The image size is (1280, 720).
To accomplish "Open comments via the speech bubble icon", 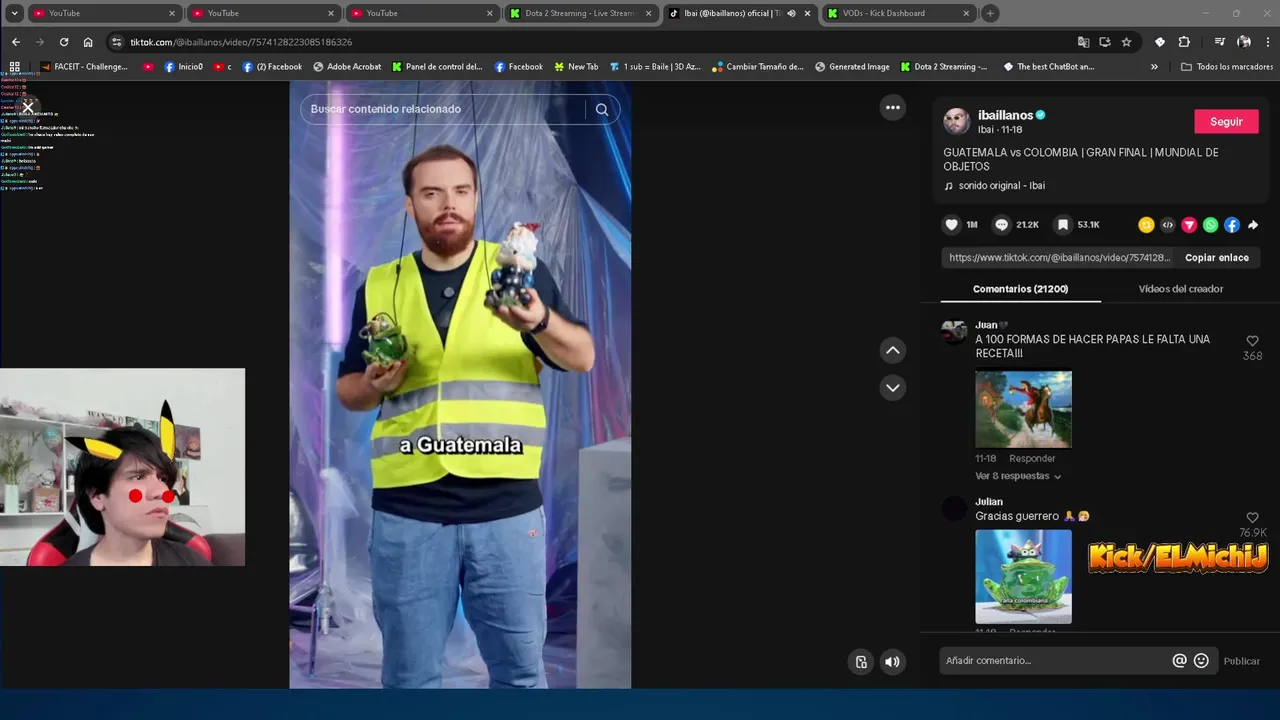I will tap(1001, 225).
